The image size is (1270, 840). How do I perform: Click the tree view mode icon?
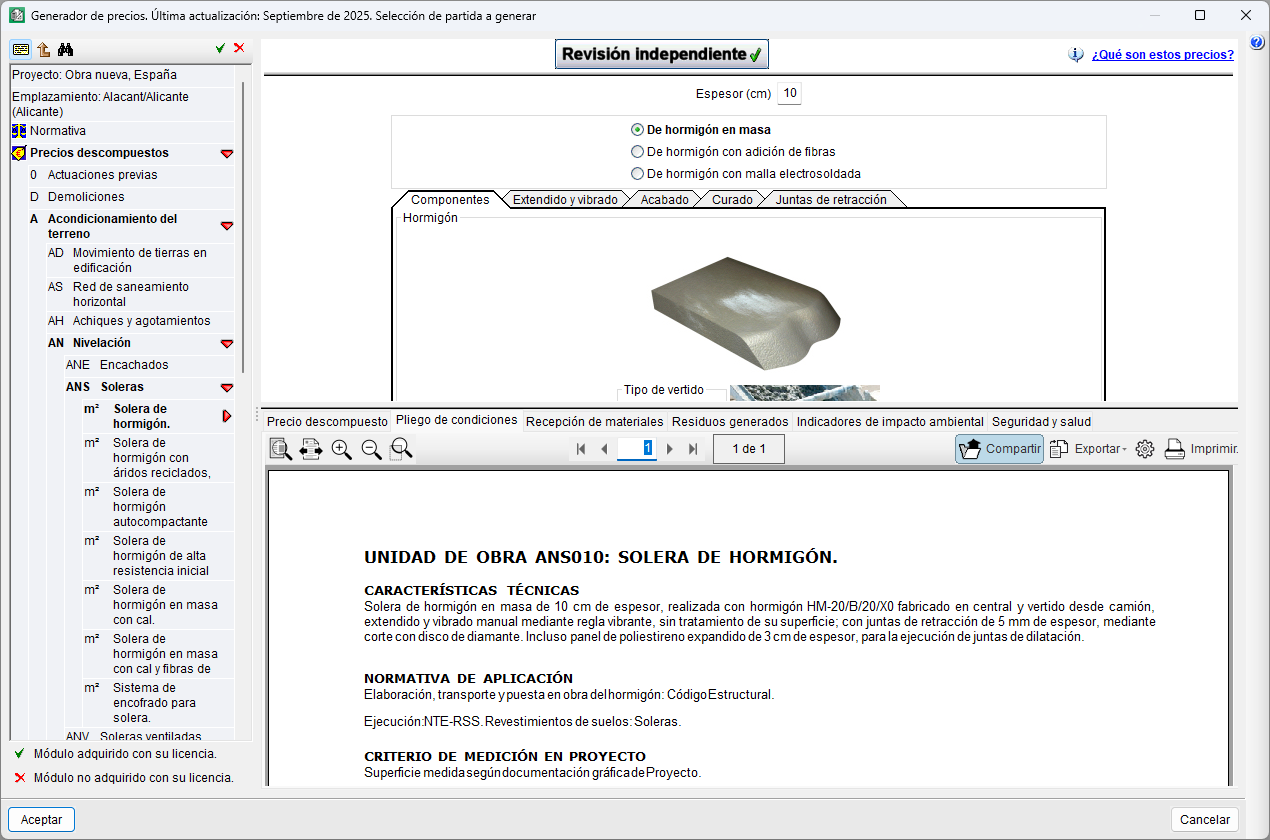tap(21, 49)
